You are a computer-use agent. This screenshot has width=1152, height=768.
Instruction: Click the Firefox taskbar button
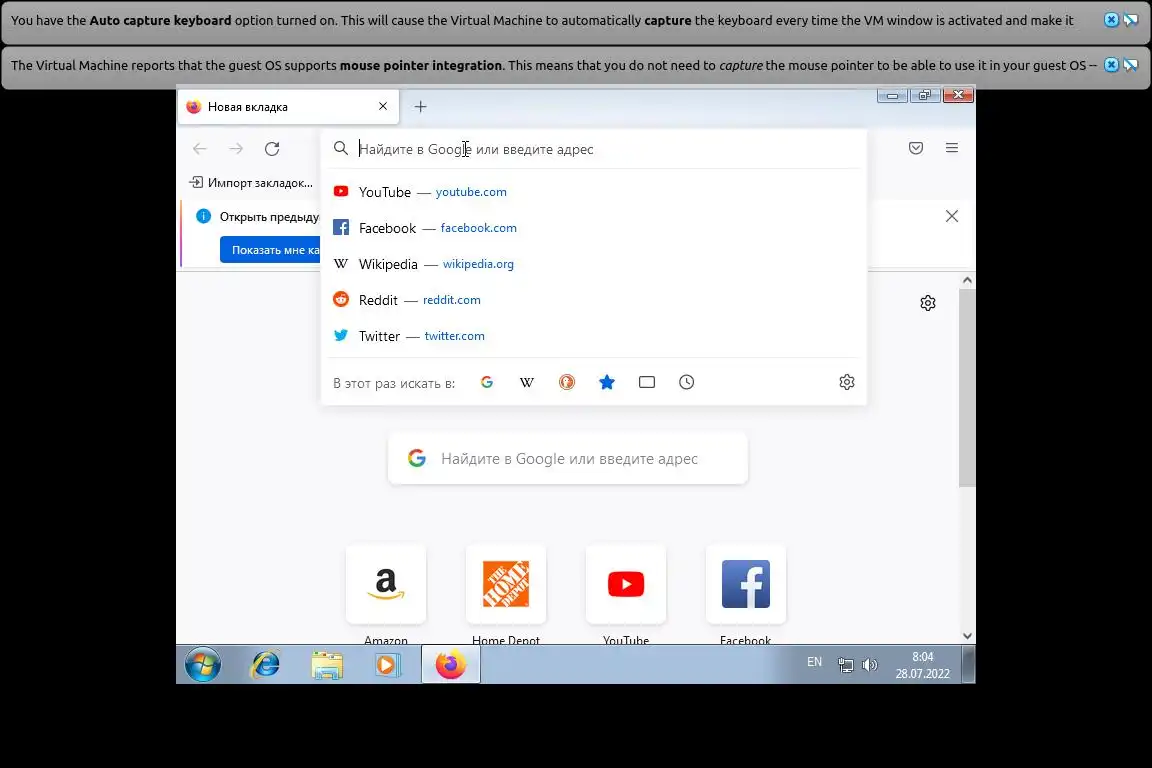click(x=450, y=665)
